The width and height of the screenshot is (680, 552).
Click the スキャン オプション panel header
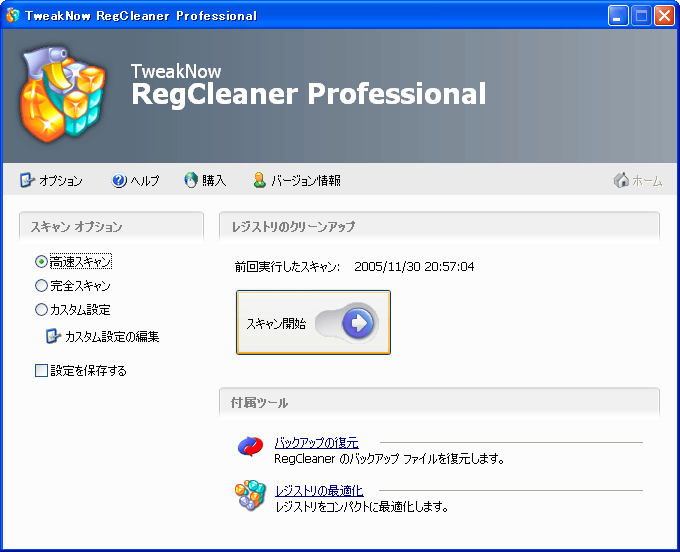[x=111, y=226]
